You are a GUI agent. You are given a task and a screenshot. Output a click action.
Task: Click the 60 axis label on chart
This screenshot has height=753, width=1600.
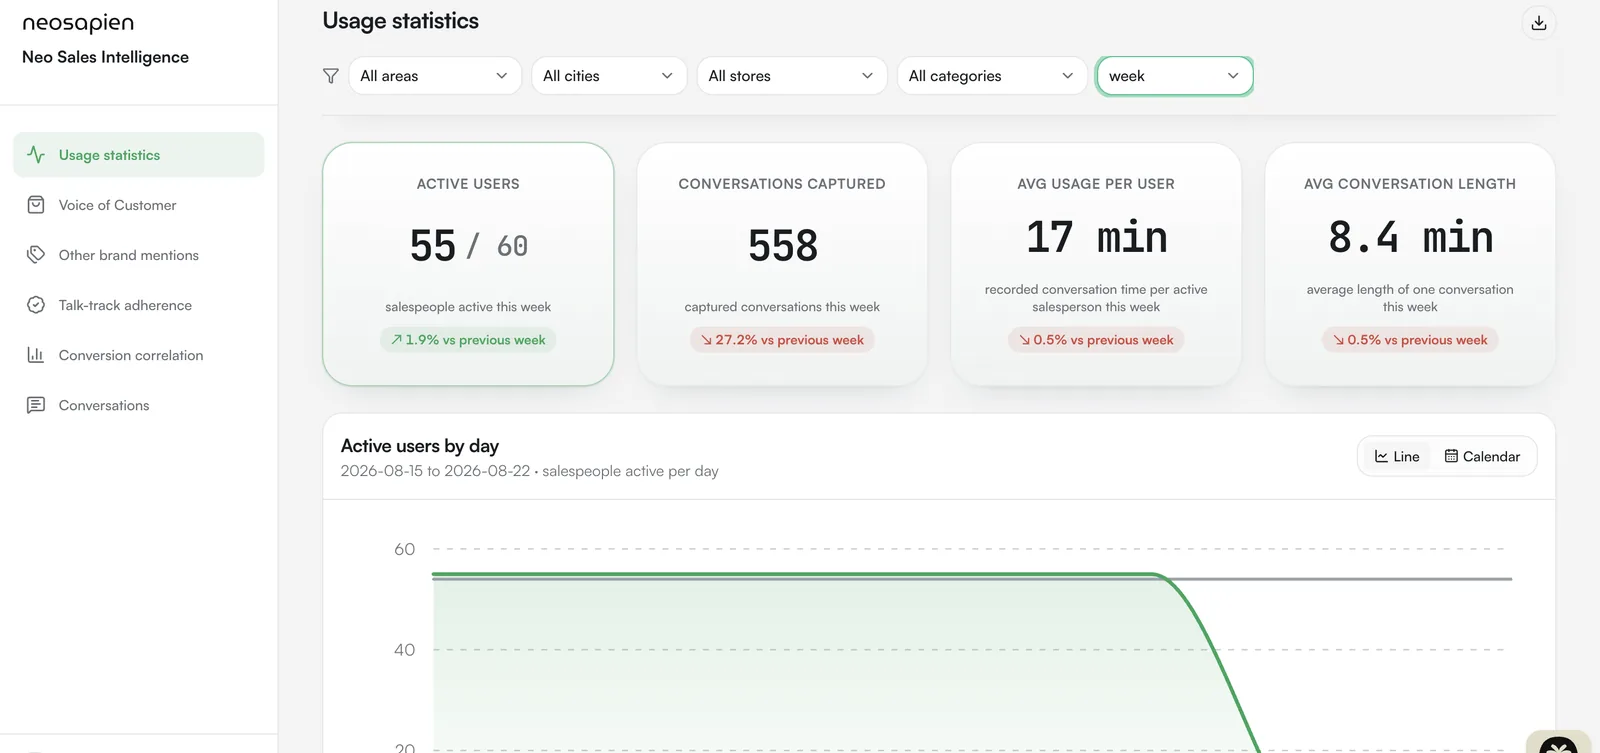pyautogui.click(x=404, y=549)
